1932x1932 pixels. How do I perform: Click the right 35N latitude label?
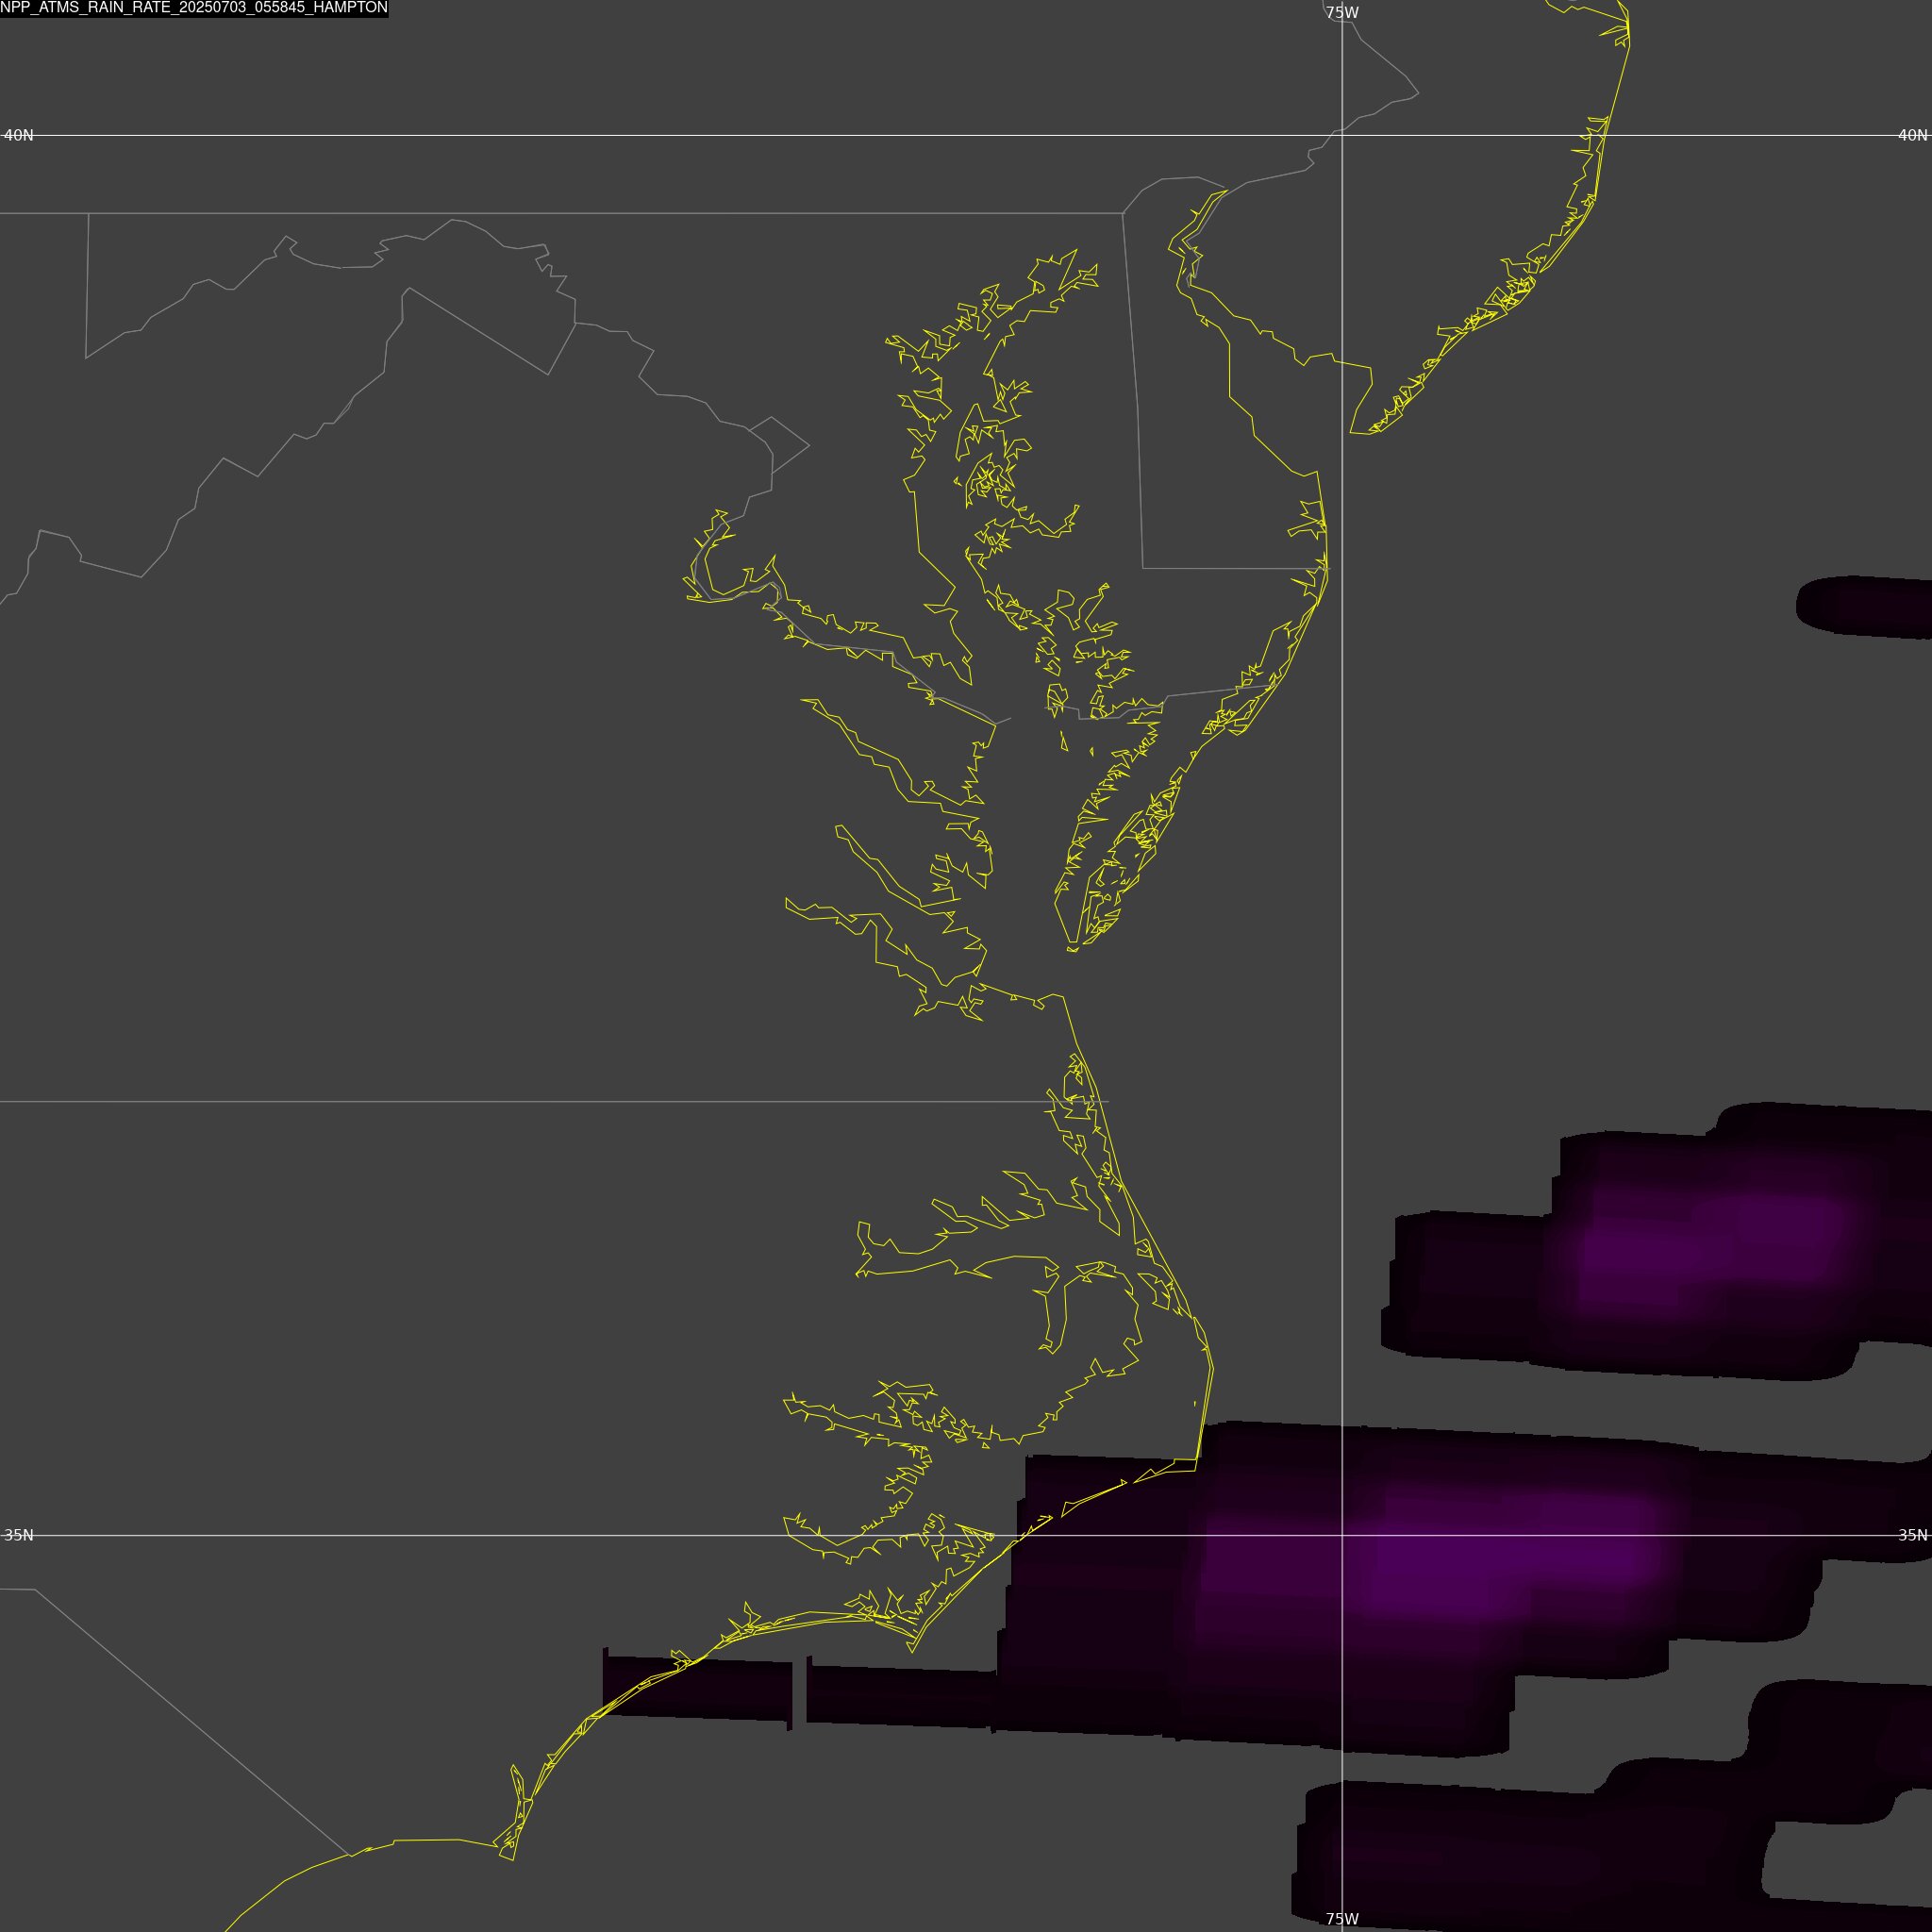click(x=1912, y=1535)
